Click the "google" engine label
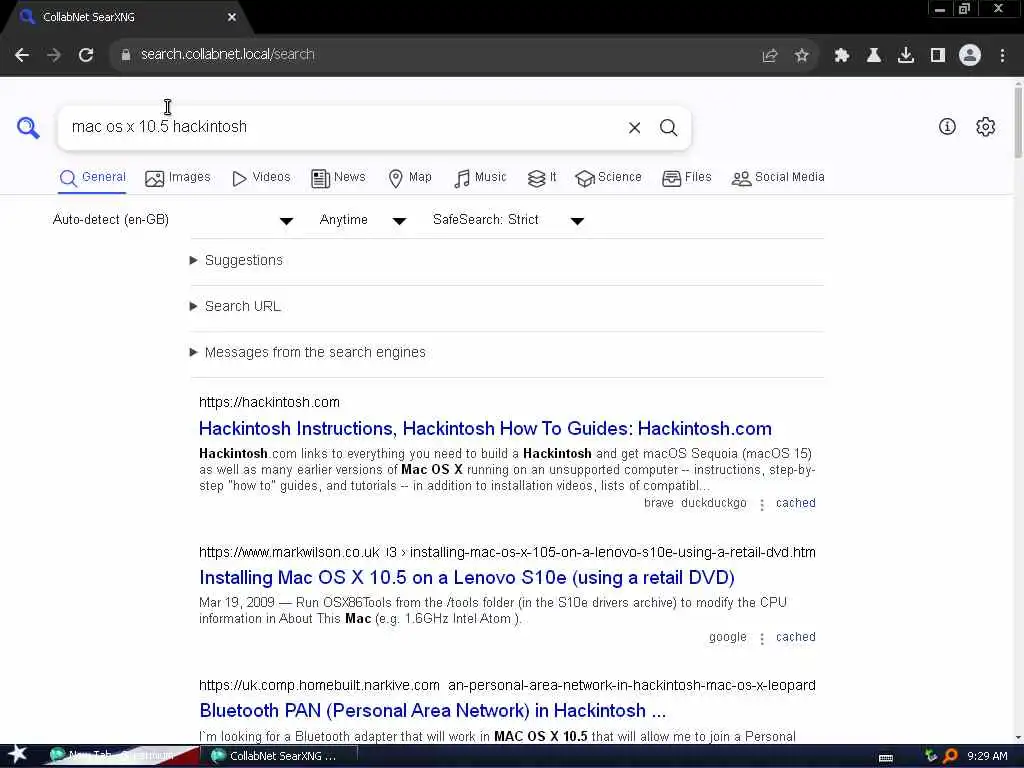1024x768 pixels. click(x=728, y=637)
